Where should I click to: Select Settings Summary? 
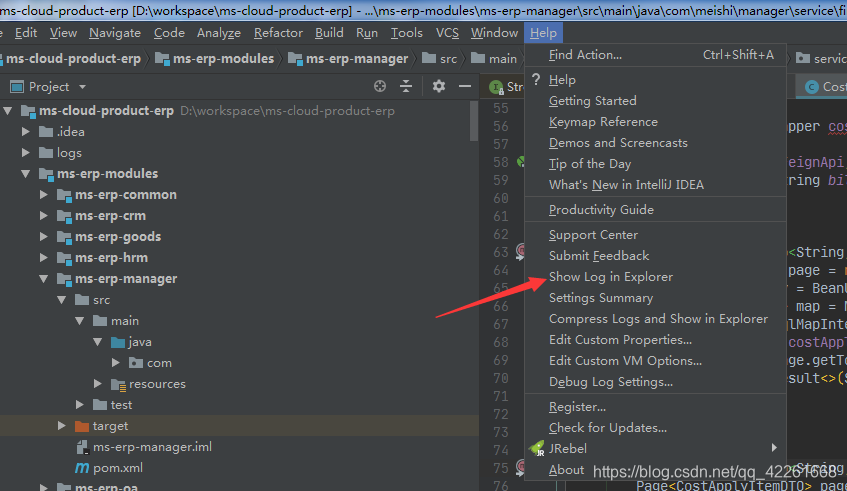(x=655, y=298)
